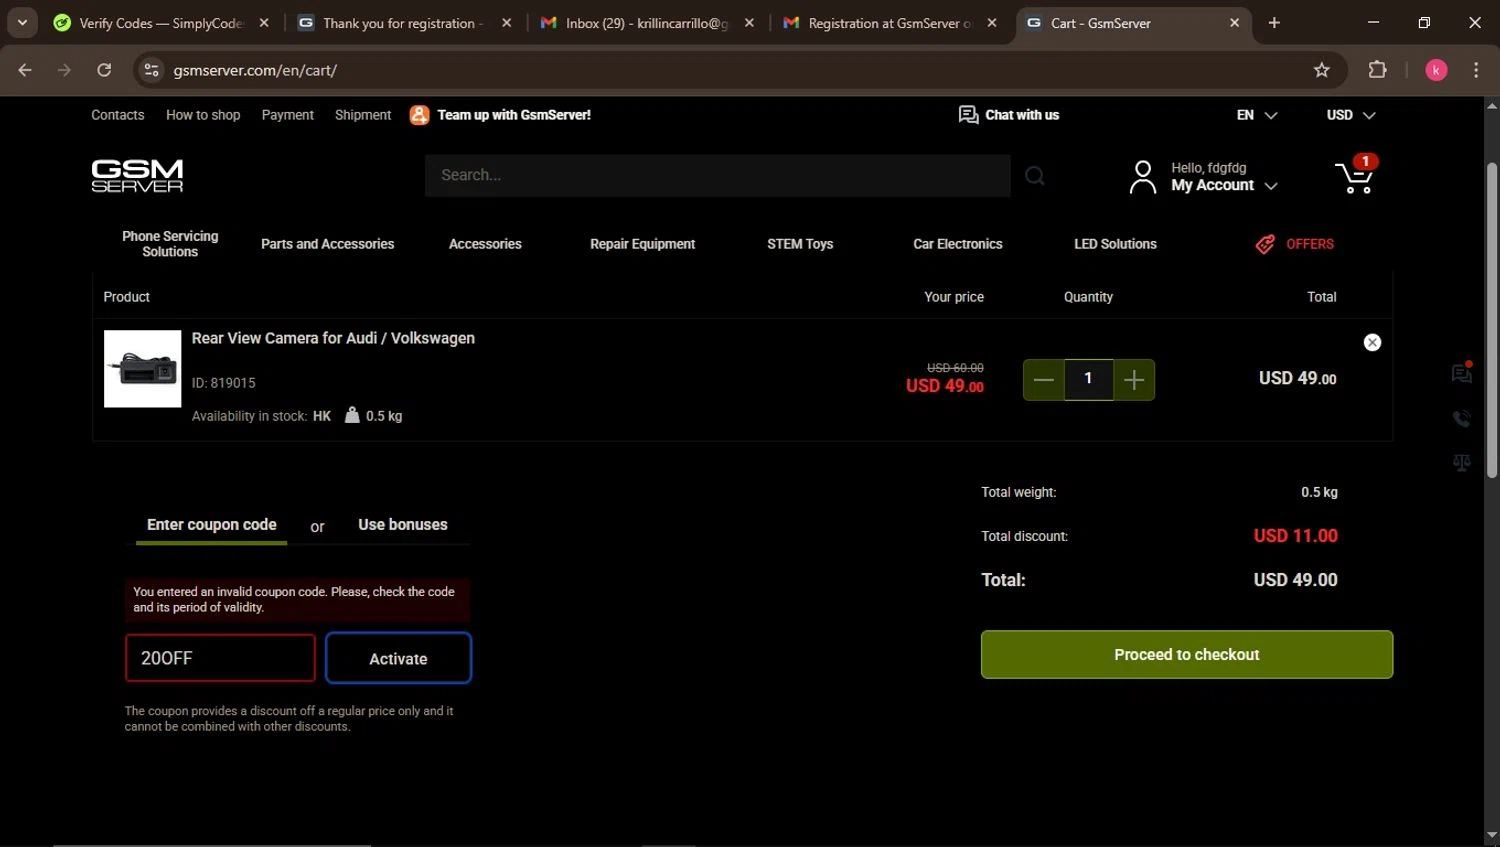Click the site Search field
Screen dimensions: 1500x847
[718, 175]
